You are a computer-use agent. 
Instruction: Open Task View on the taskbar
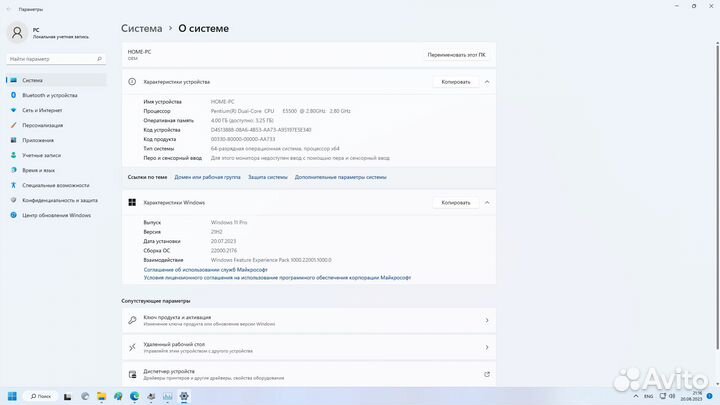[x=68, y=396]
